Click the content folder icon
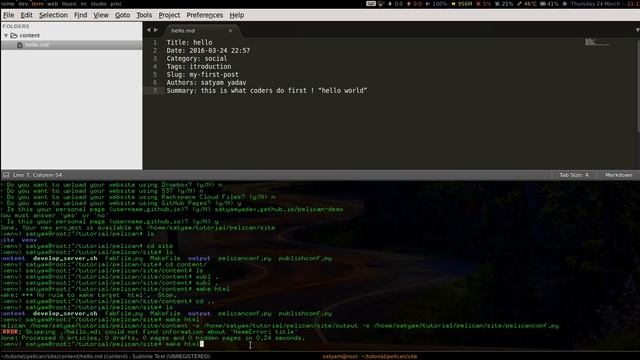The width and height of the screenshot is (640, 360). pyautogui.click(x=14, y=36)
